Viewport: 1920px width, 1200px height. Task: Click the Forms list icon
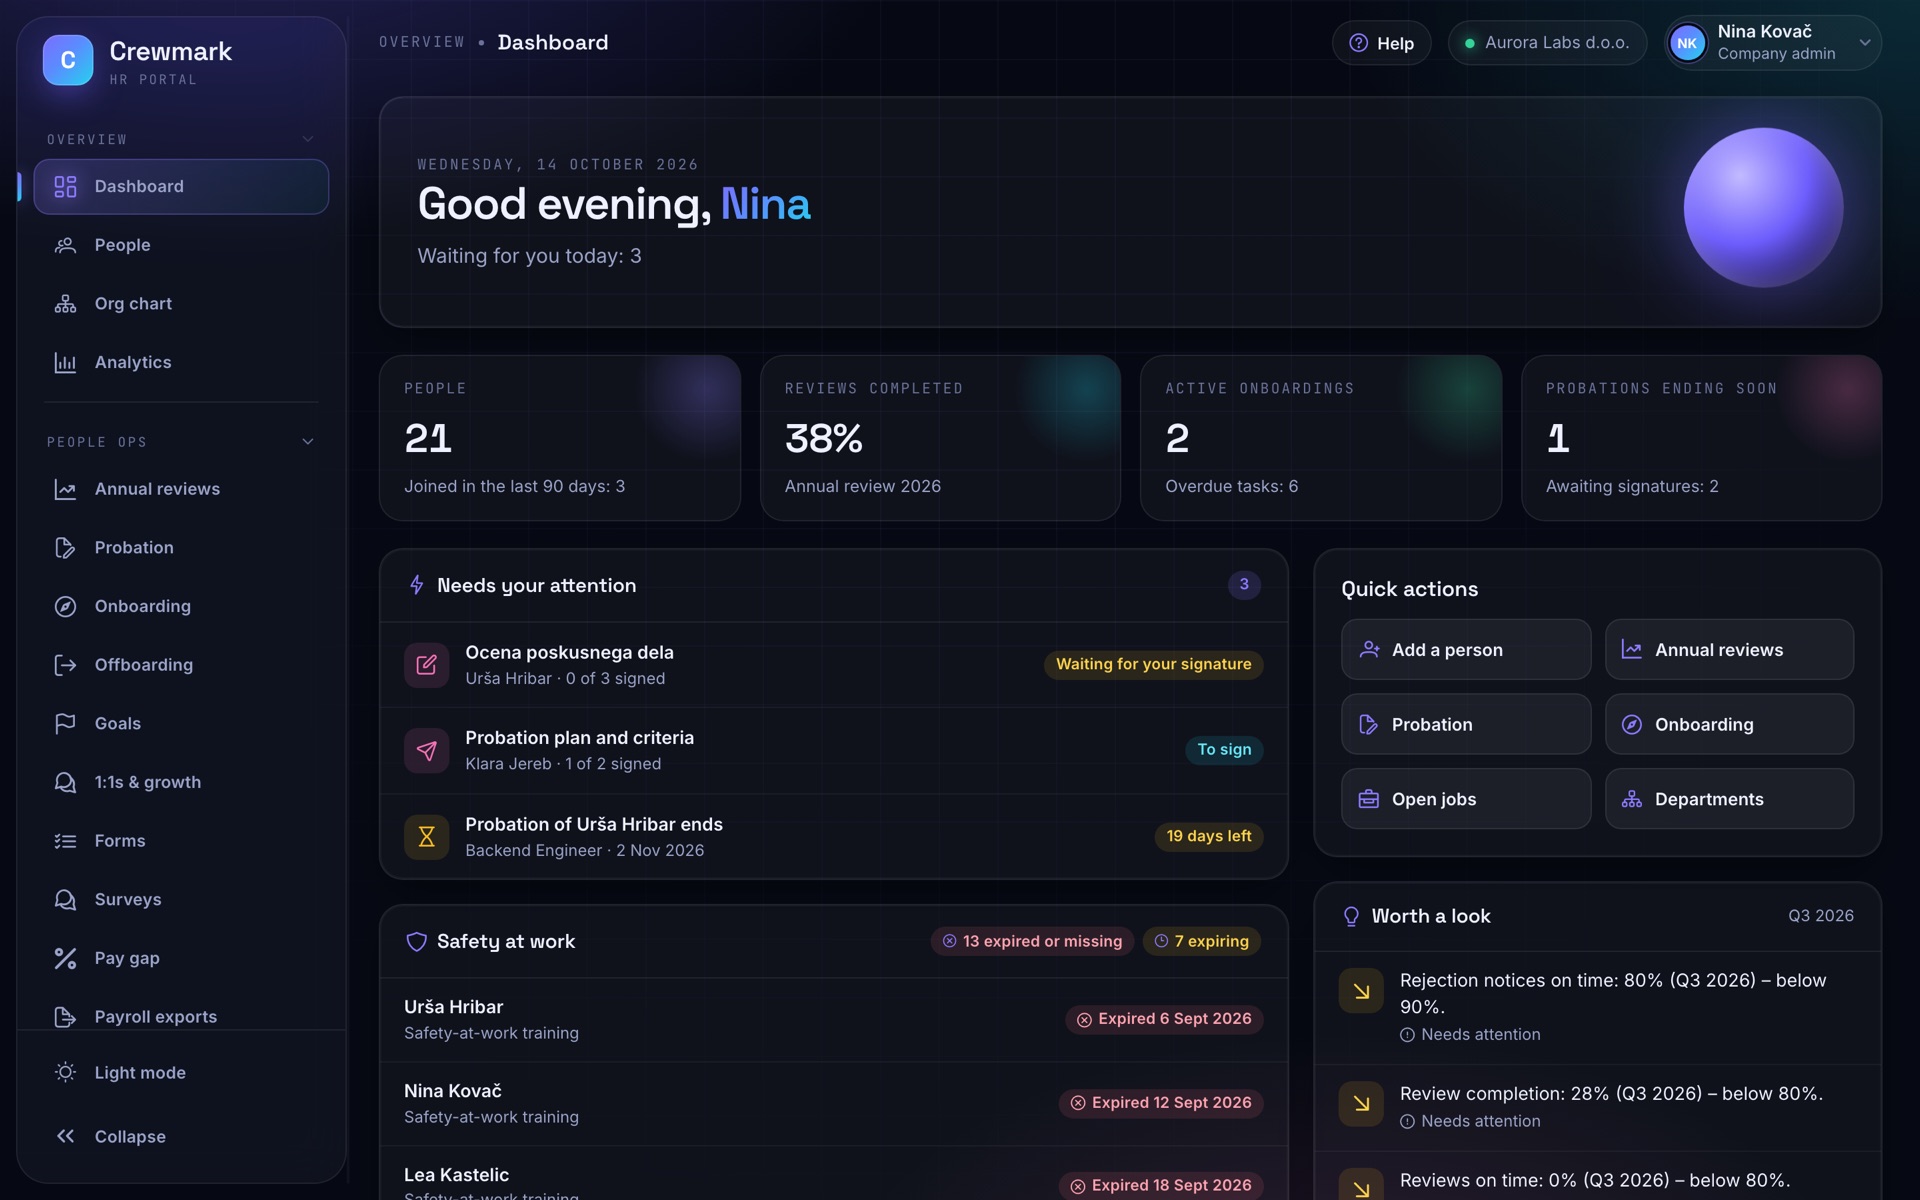[65, 841]
